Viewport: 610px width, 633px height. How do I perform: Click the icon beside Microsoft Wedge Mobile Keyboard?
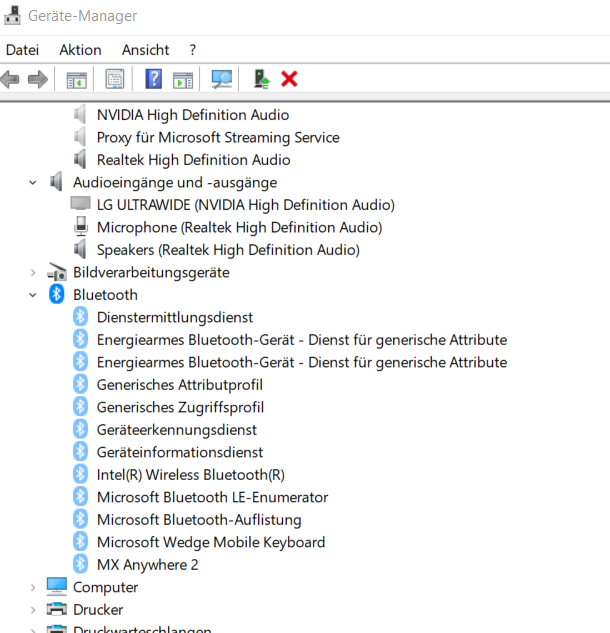tap(80, 541)
